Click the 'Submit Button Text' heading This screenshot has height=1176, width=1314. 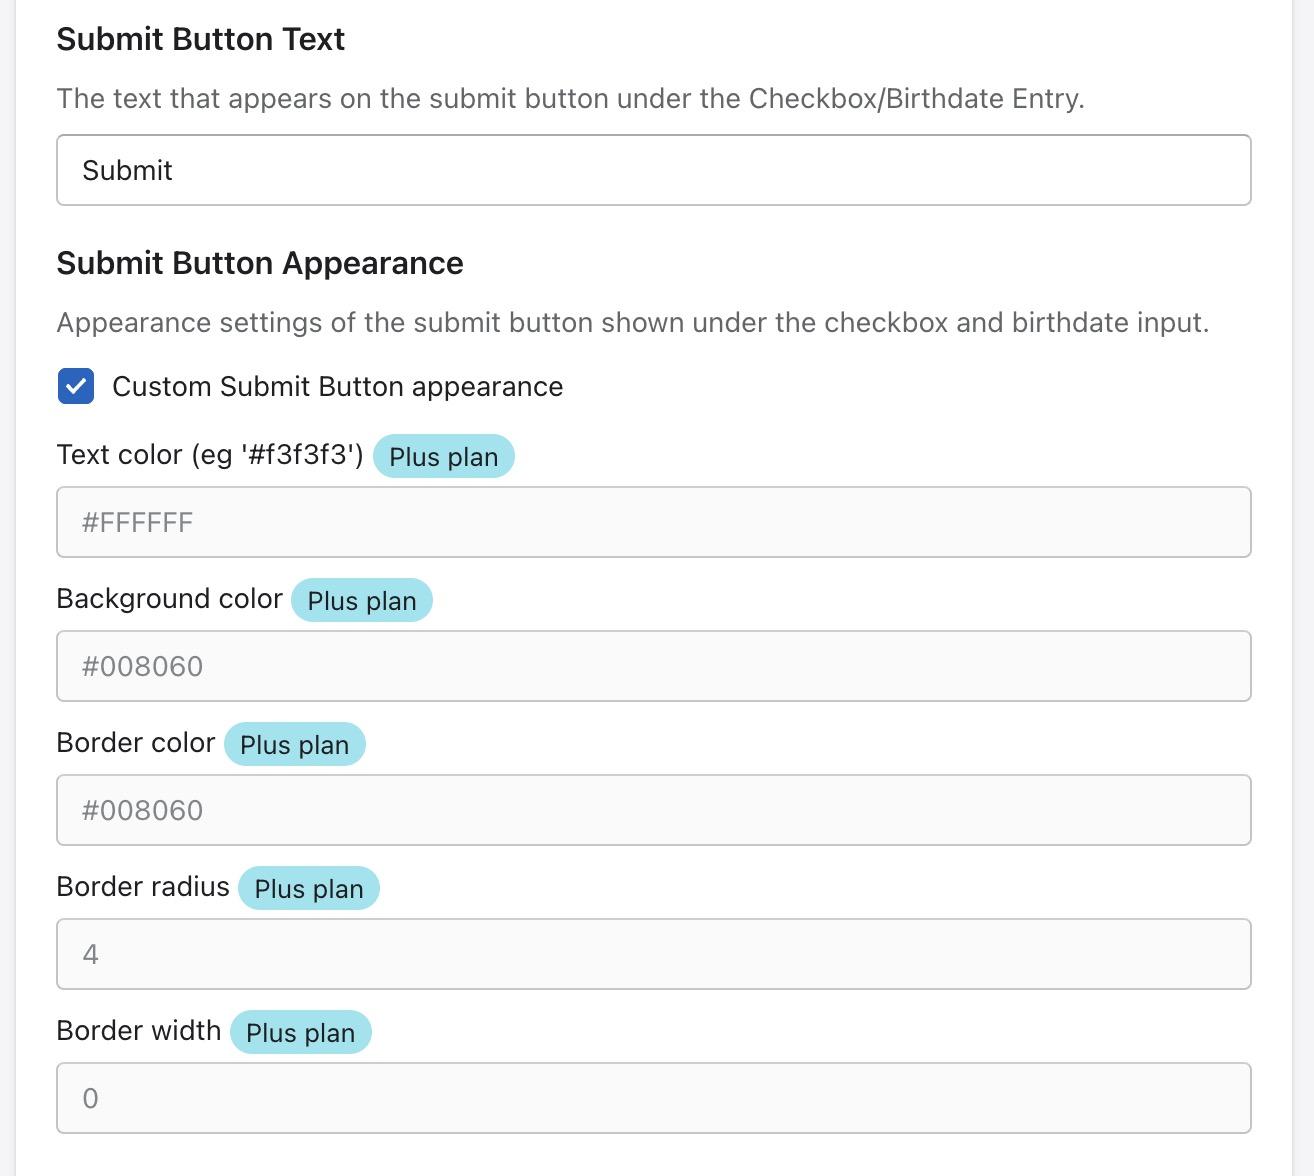click(200, 39)
